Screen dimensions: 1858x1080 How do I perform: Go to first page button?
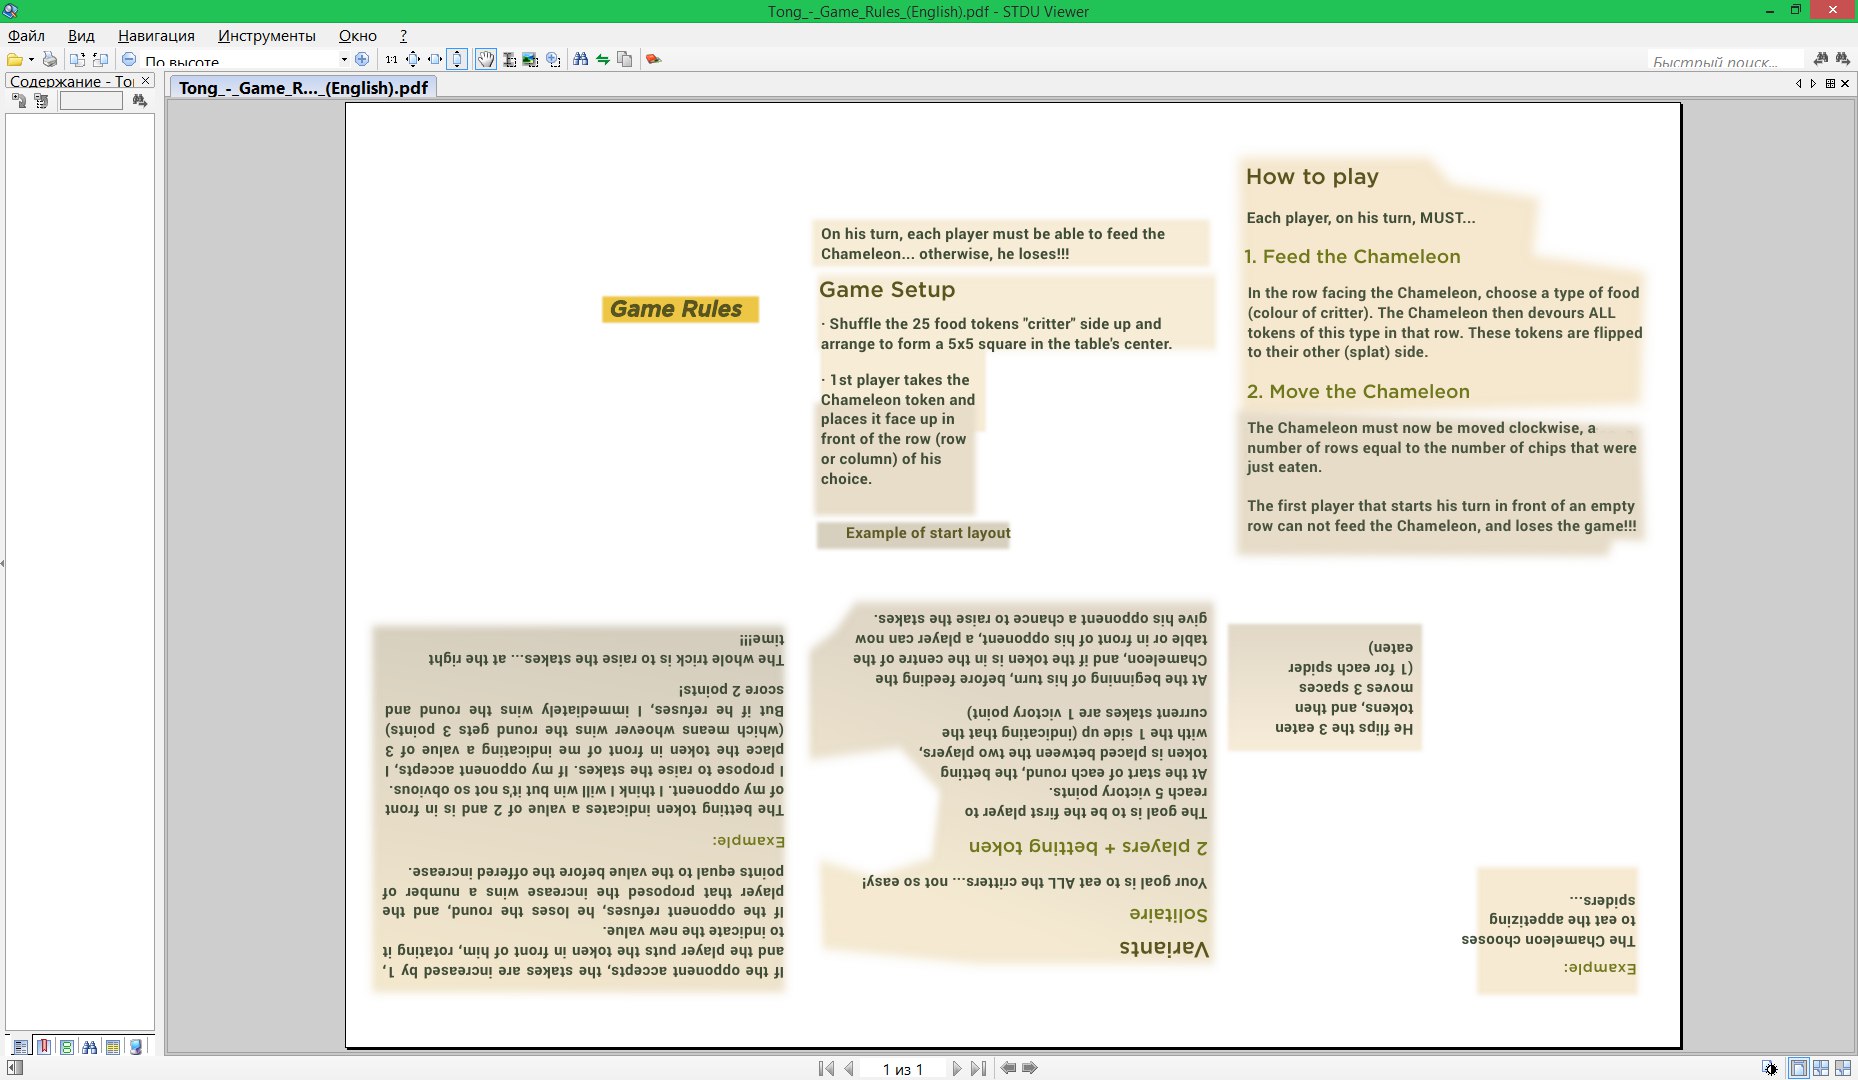click(x=826, y=1069)
